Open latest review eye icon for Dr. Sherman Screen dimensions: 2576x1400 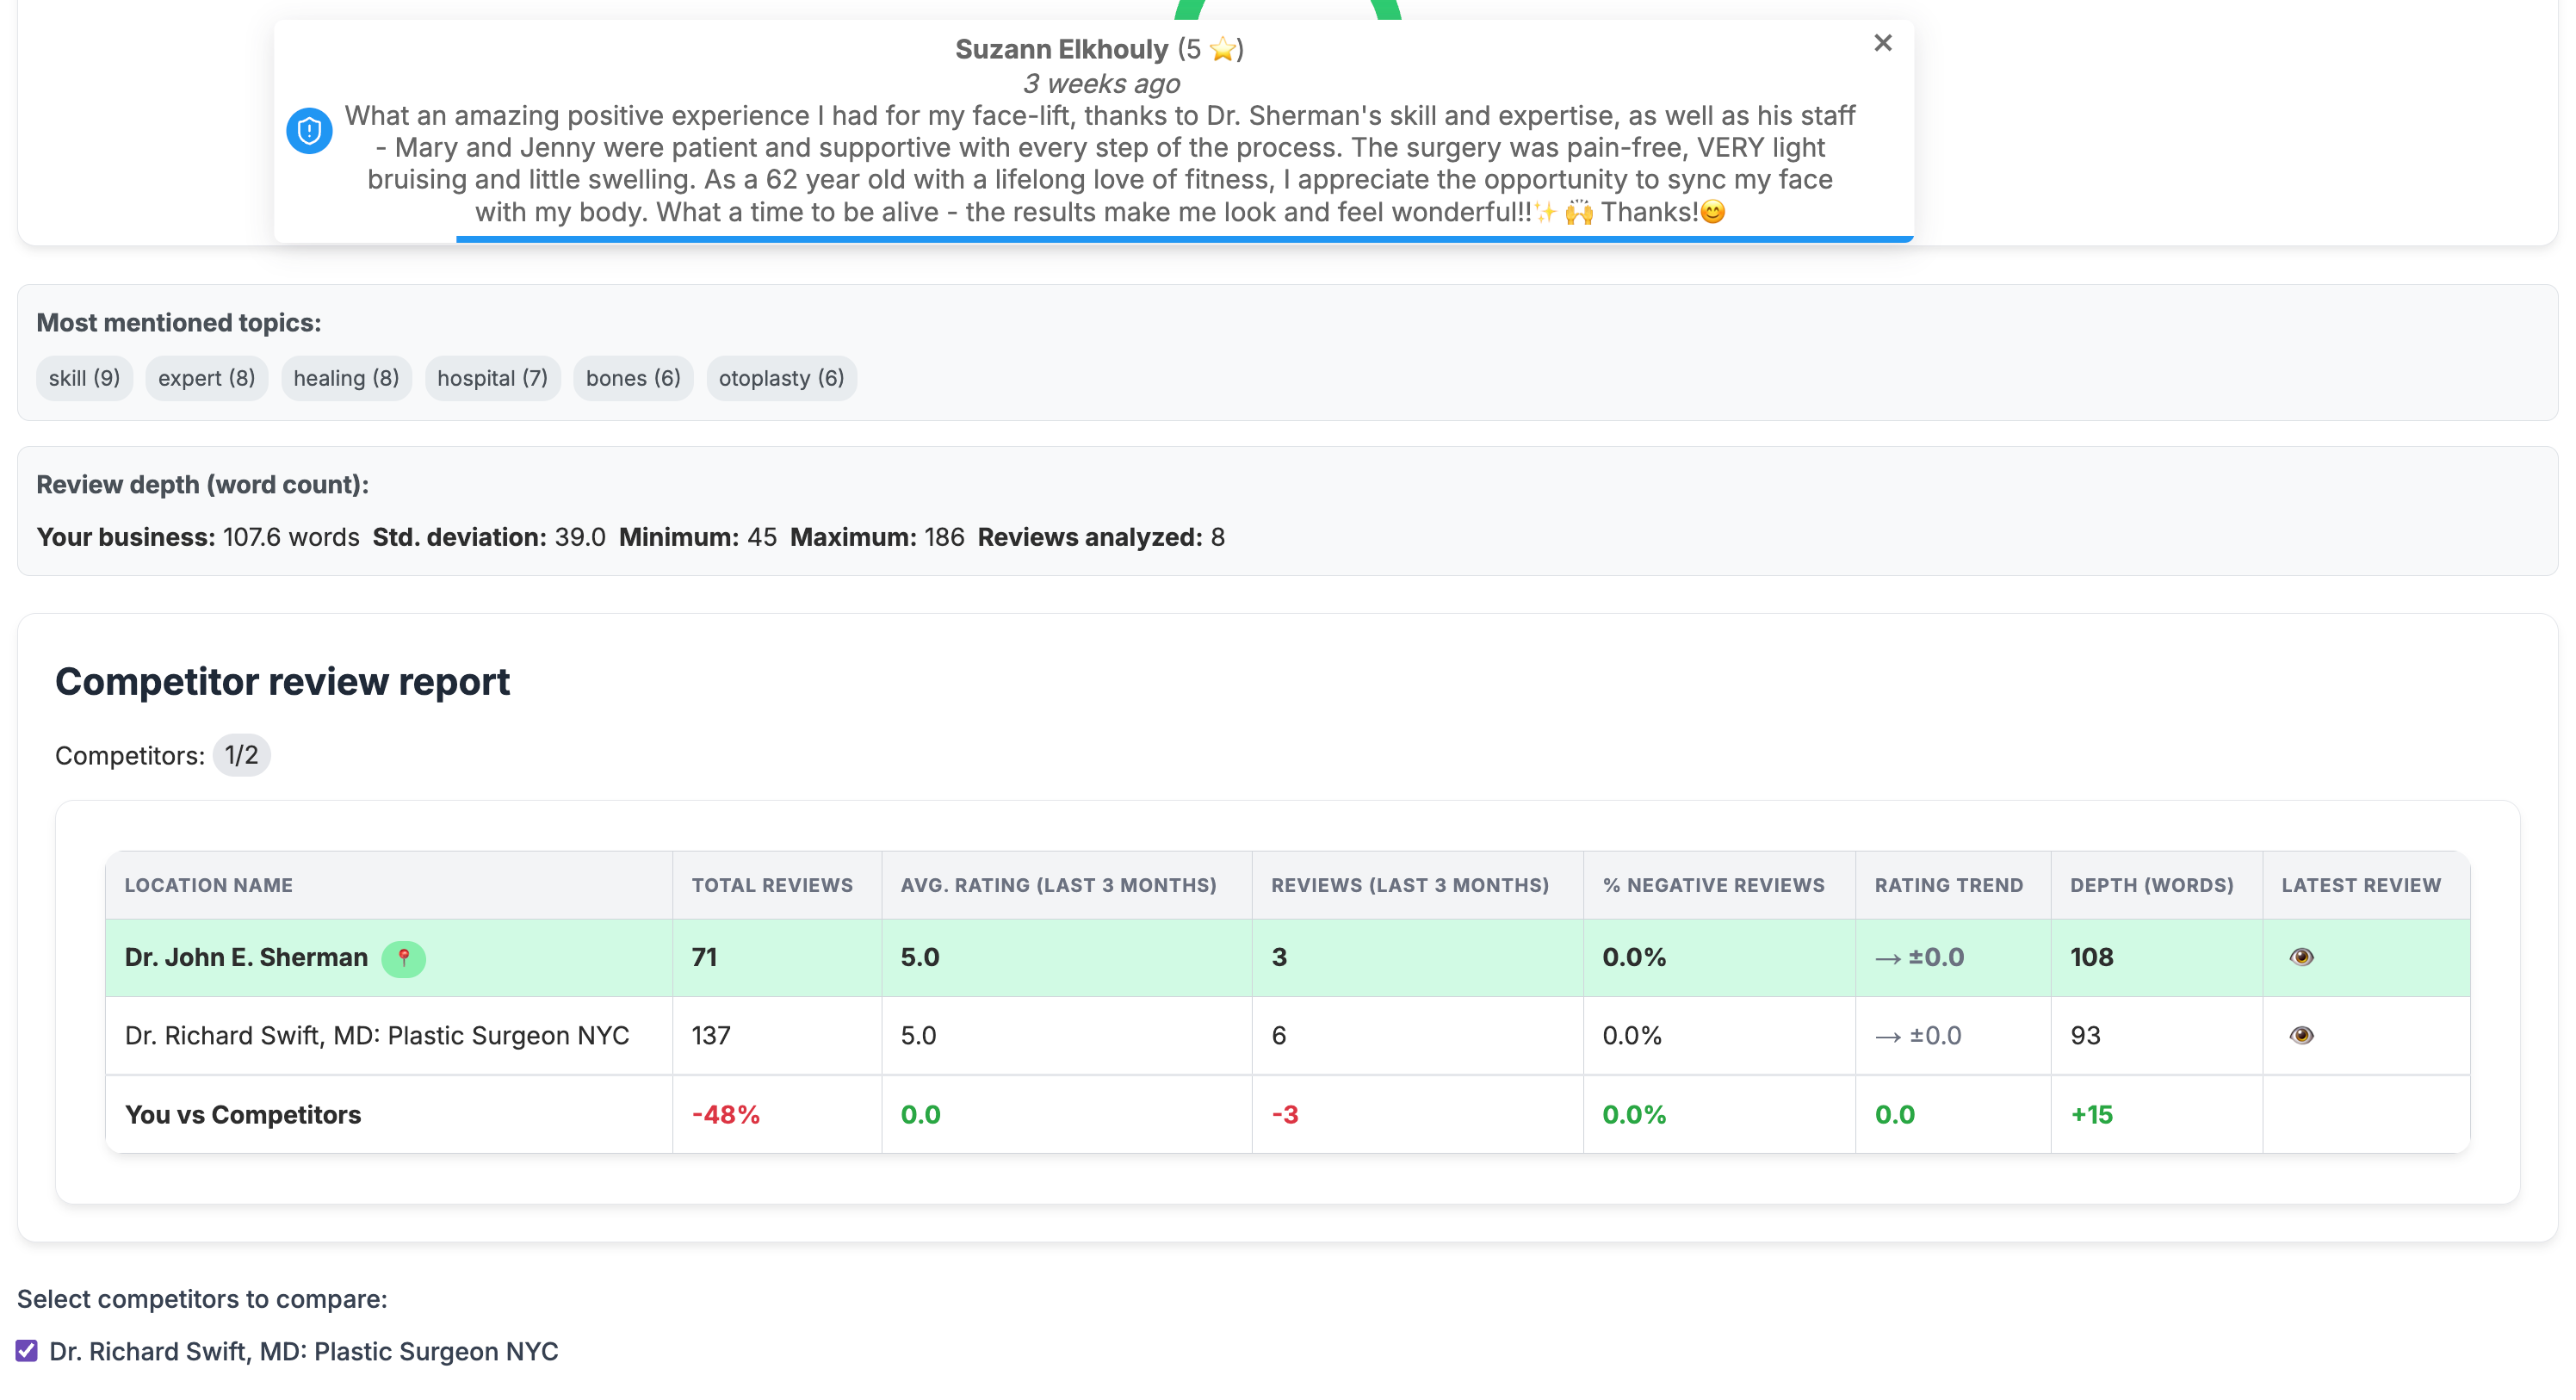(2302, 957)
